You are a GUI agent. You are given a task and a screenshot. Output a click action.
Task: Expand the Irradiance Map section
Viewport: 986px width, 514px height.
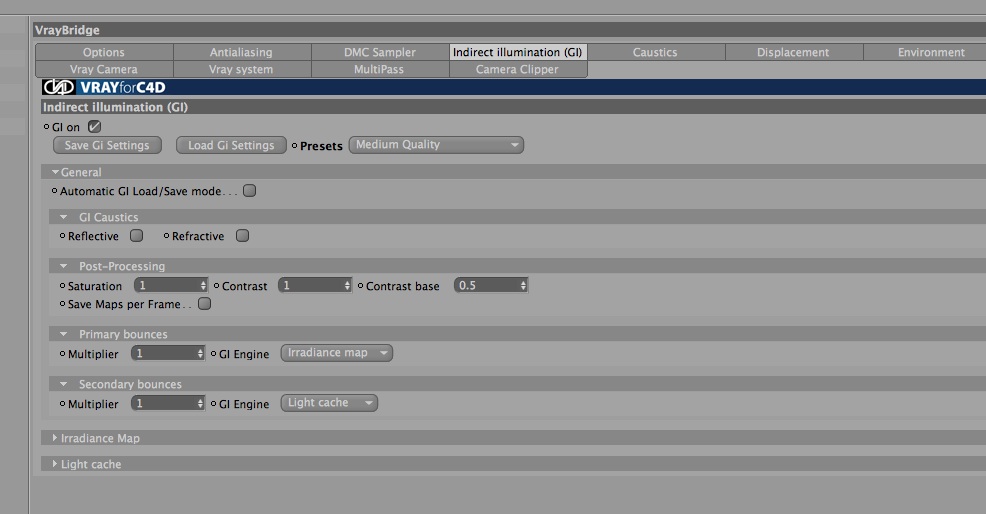(55, 438)
